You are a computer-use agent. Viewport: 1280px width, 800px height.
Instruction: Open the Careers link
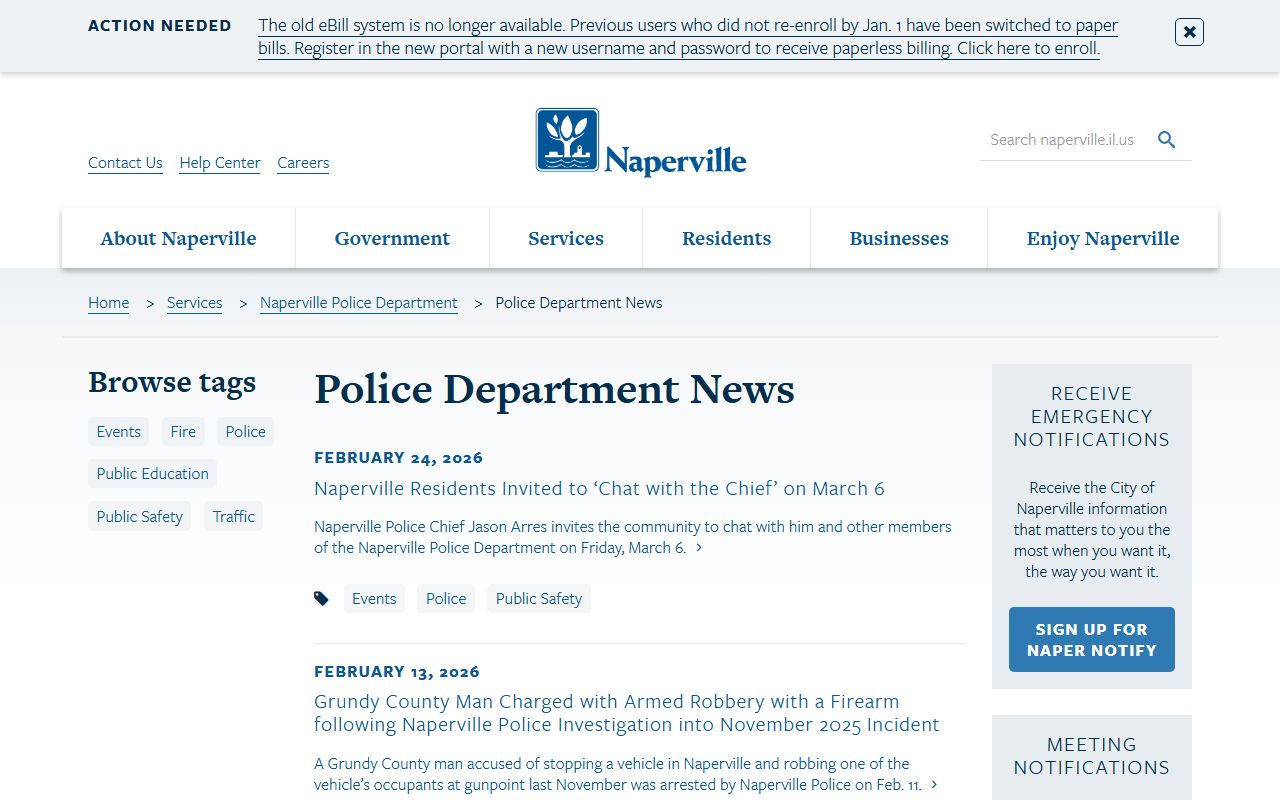pyautogui.click(x=303, y=163)
